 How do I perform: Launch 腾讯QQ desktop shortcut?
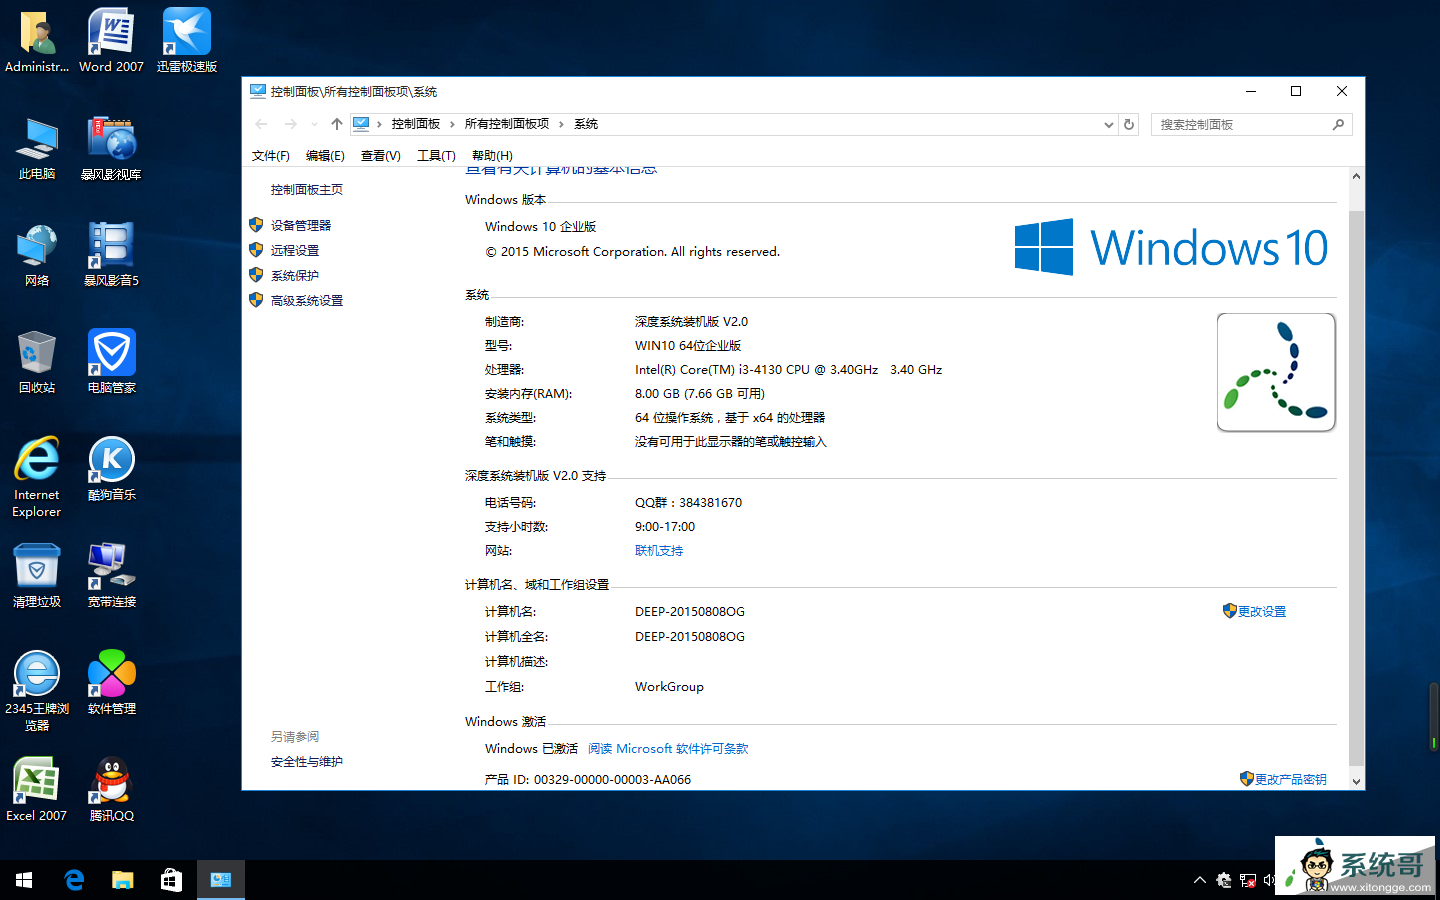pos(111,790)
